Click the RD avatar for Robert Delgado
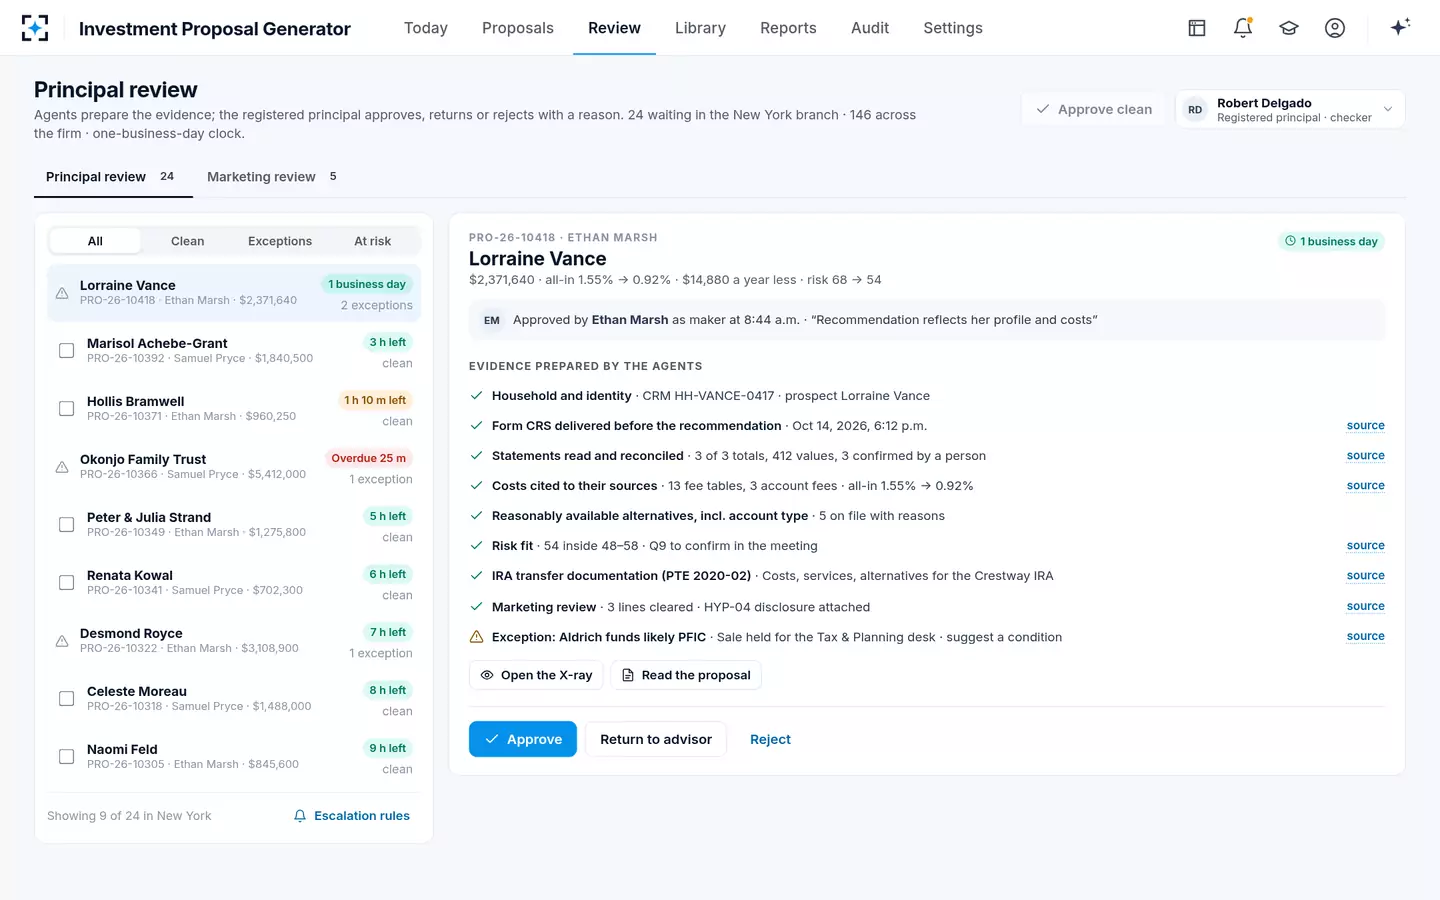The image size is (1440, 900). click(1195, 110)
